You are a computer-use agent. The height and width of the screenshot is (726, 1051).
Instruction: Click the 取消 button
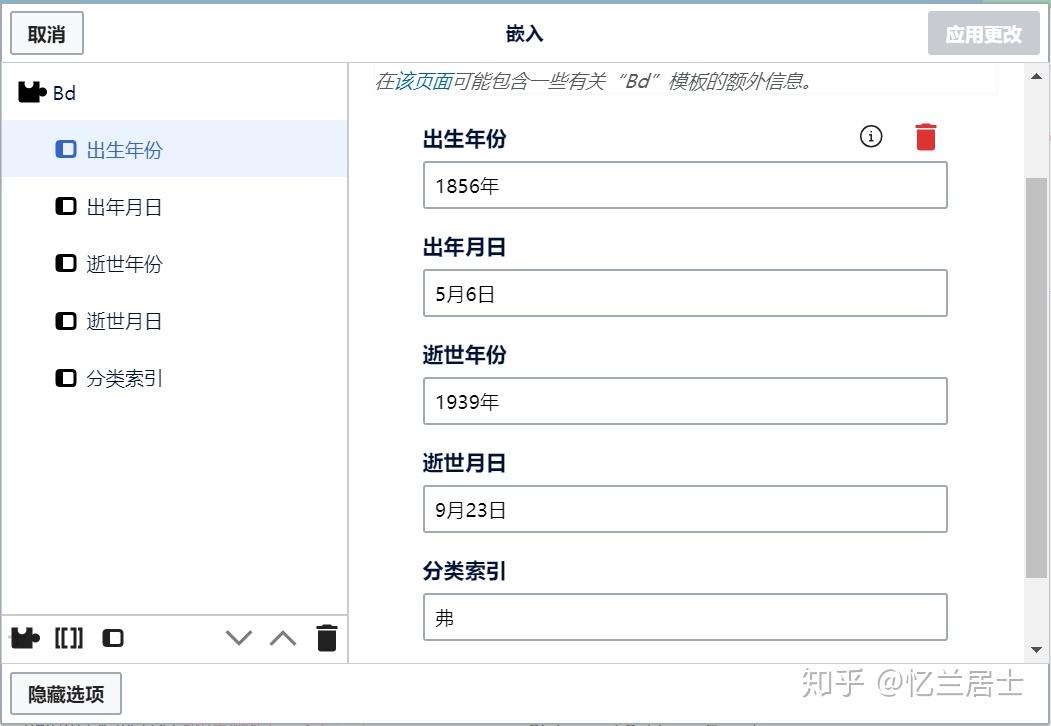pyautogui.click(x=47, y=34)
